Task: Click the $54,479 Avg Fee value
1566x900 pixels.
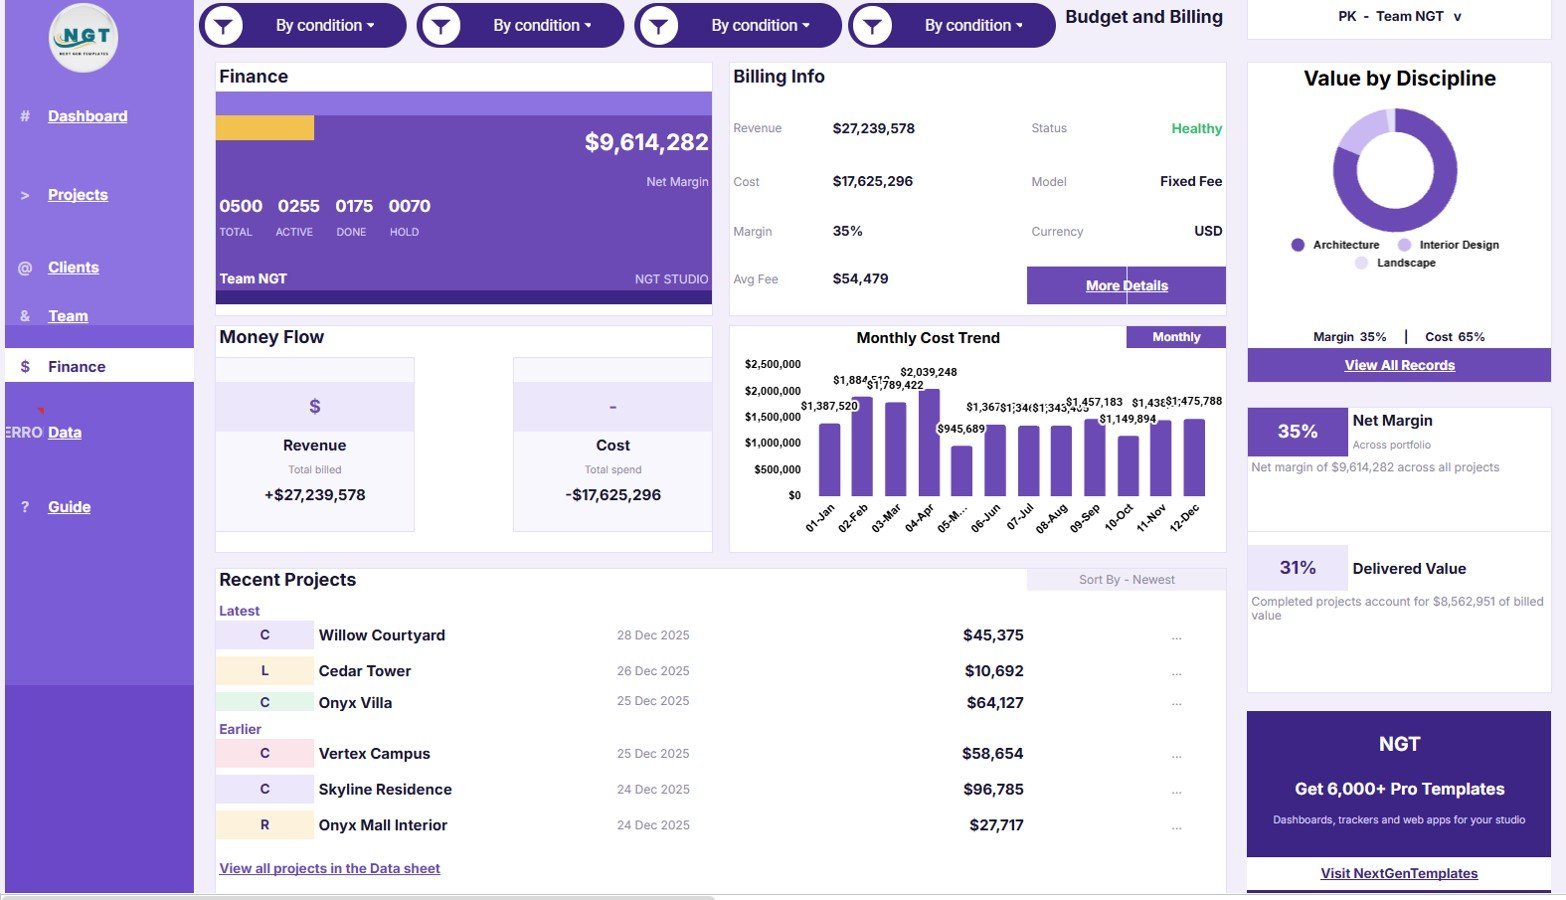Action: click(860, 279)
